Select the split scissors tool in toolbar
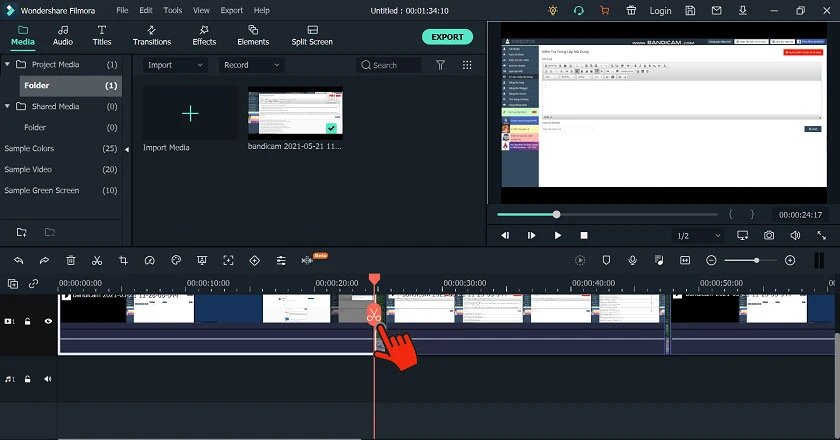The image size is (840, 440). coord(97,260)
